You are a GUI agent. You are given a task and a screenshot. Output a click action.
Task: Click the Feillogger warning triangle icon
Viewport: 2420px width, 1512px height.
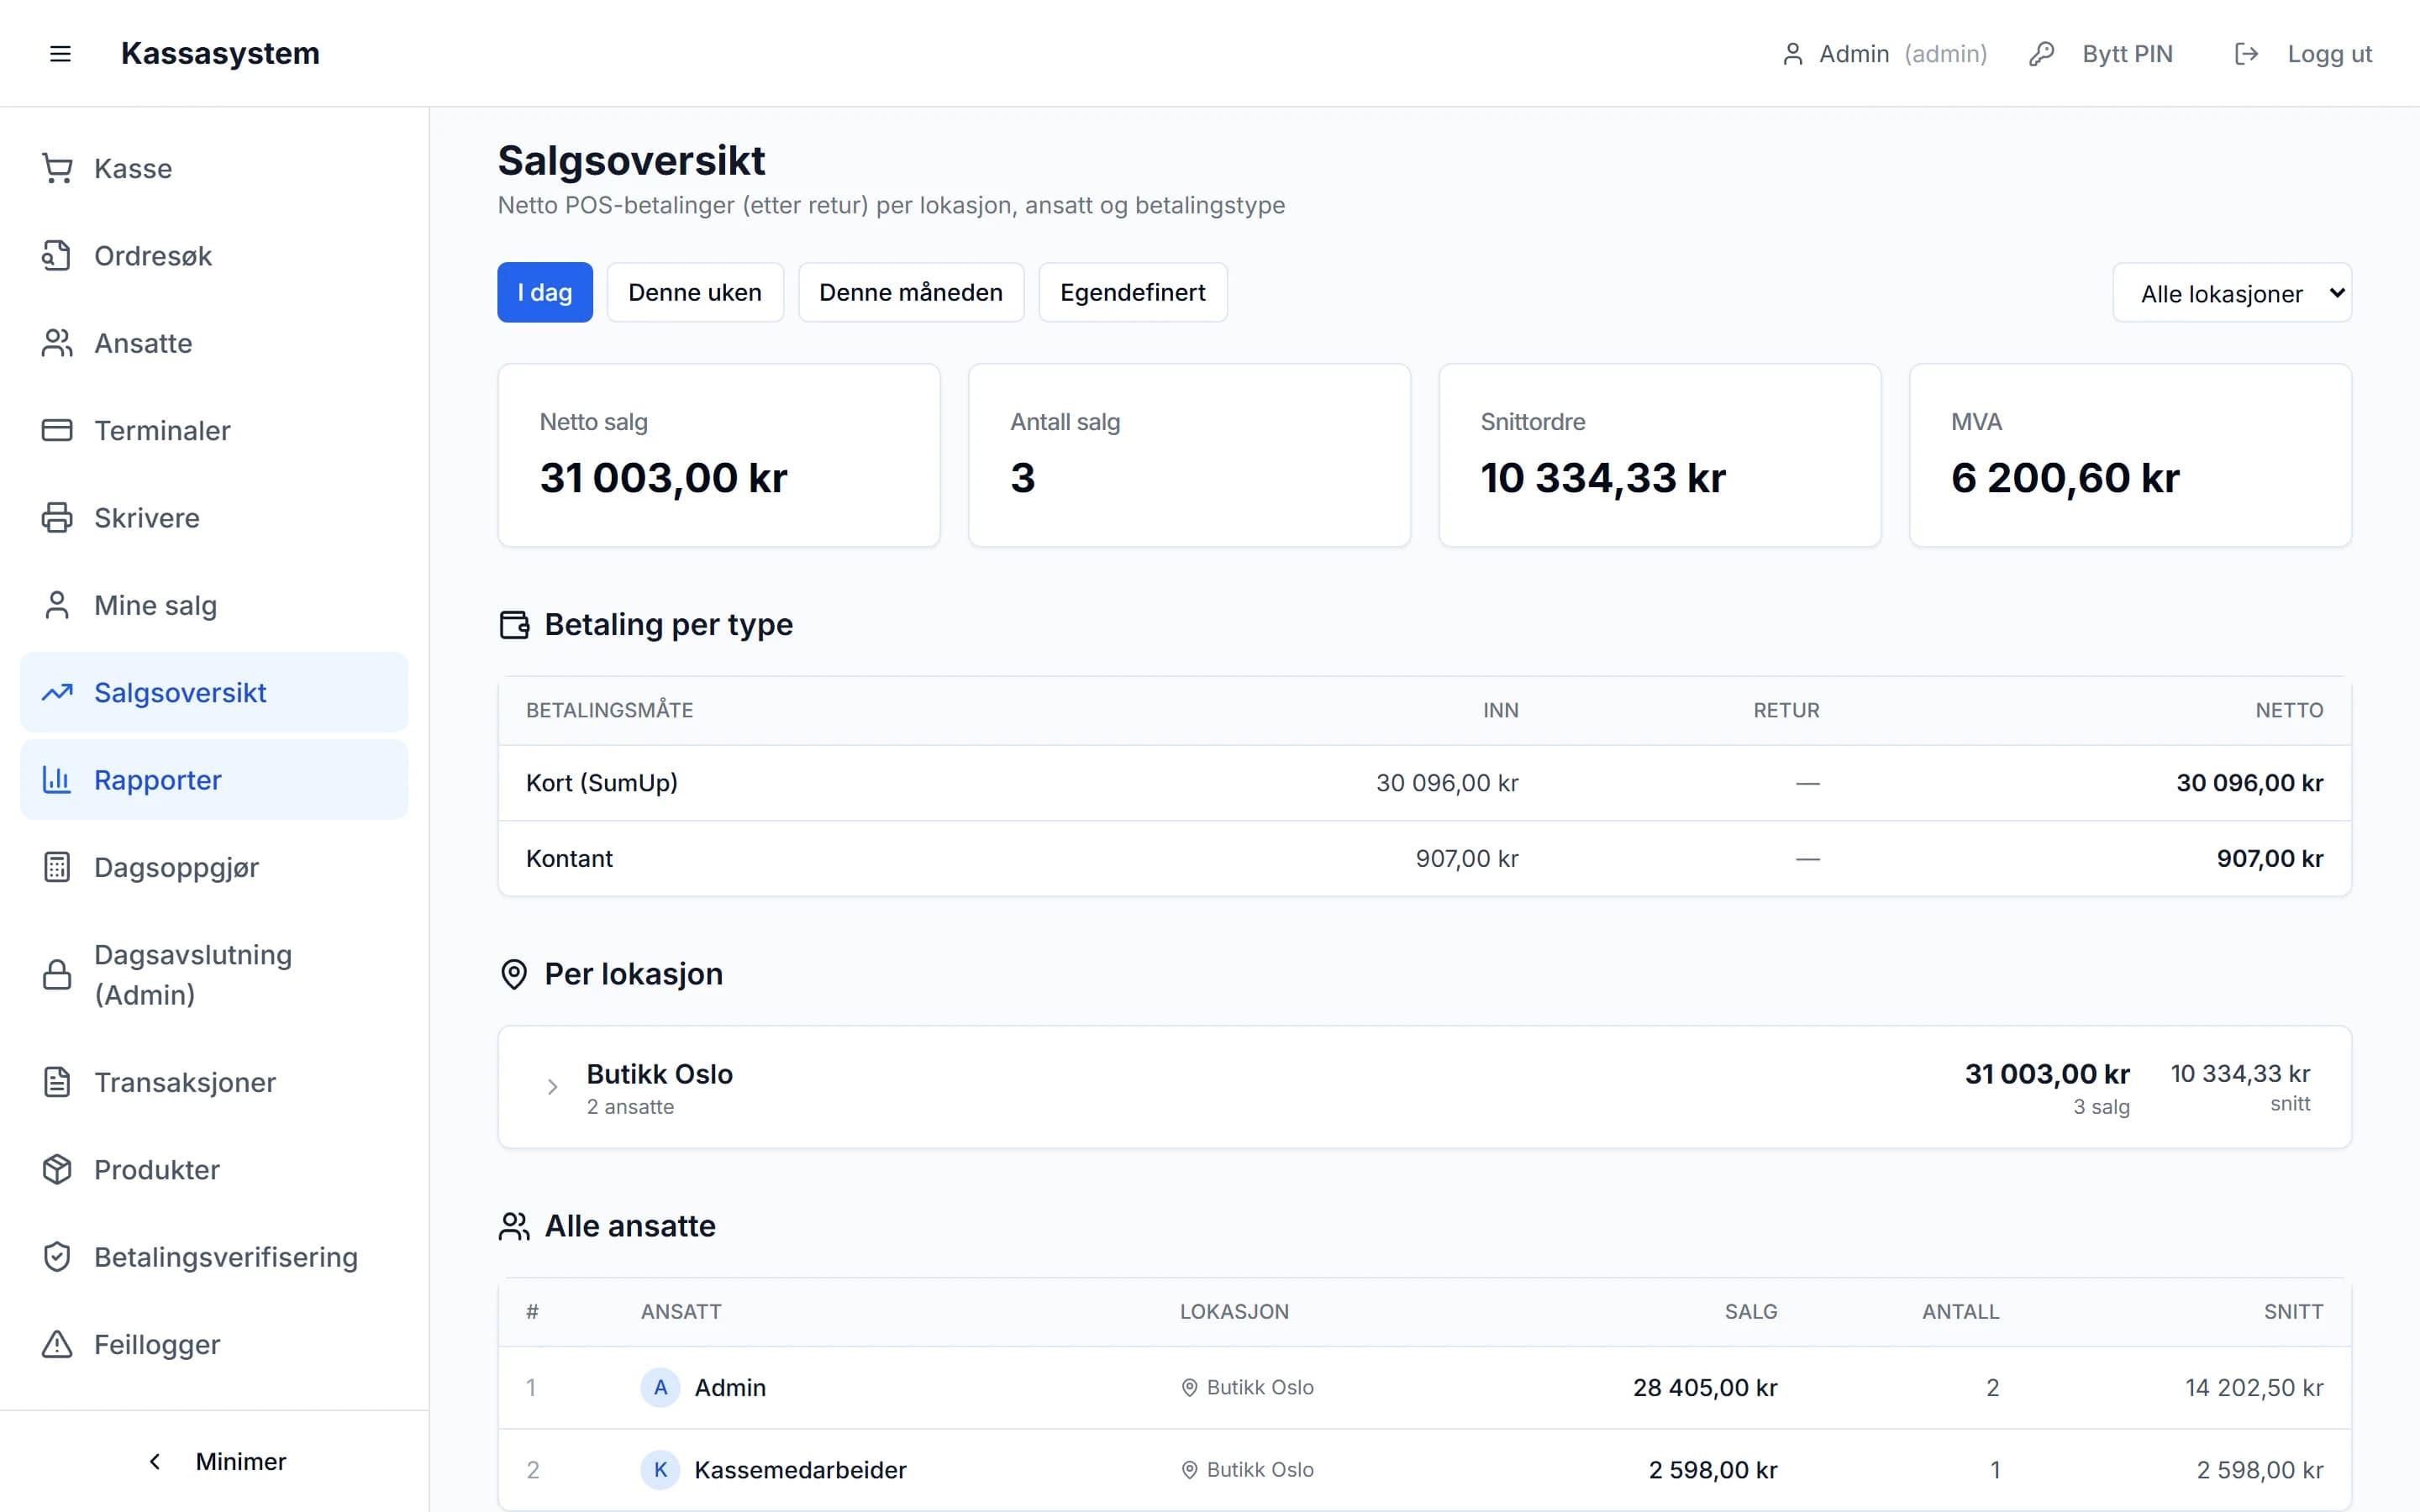pyautogui.click(x=57, y=1344)
